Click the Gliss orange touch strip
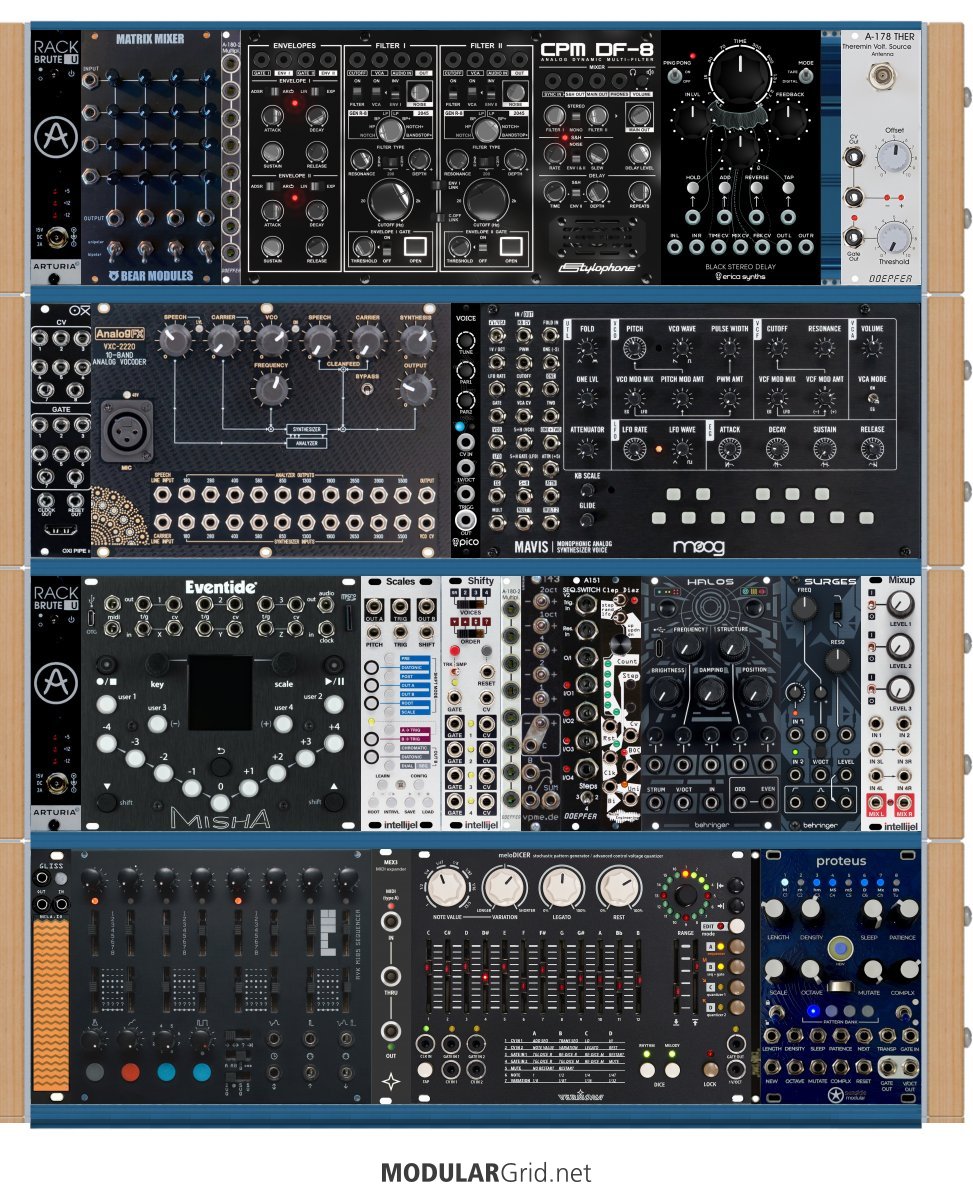Viewport: 973px width, 1194px height. pos(51,1005)
